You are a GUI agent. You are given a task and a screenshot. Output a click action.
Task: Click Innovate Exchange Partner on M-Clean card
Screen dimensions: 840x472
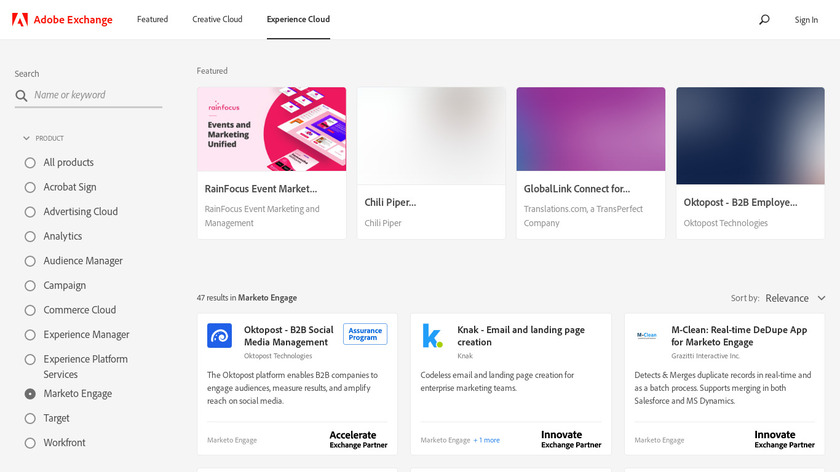(x=784, y=439)
